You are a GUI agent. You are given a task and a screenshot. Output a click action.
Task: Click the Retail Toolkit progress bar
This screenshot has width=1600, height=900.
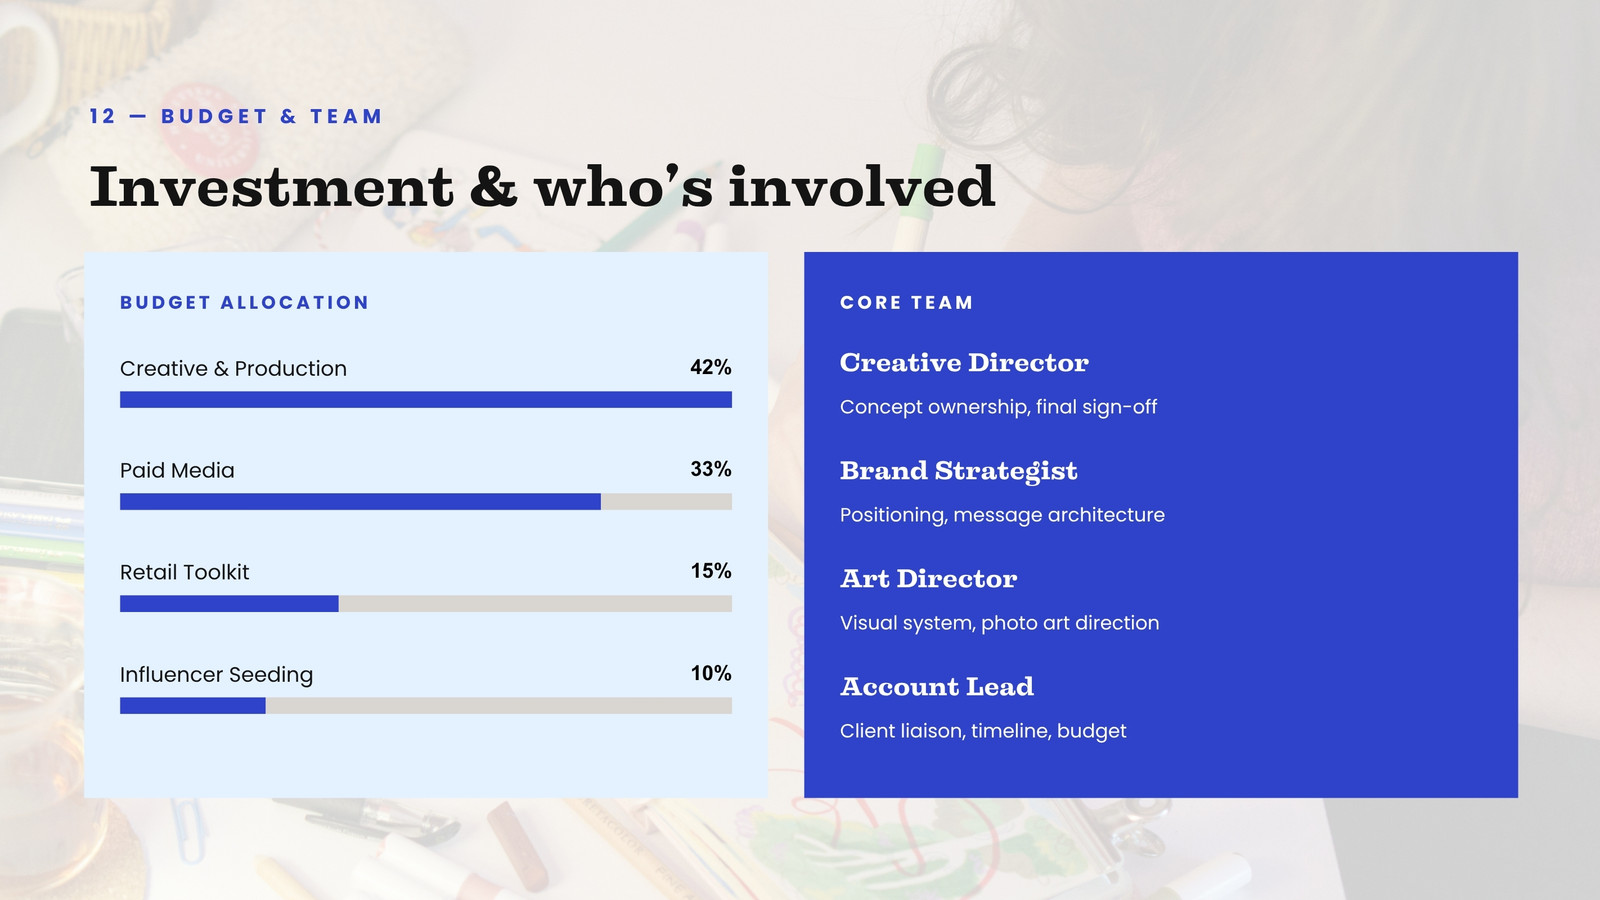(426, 603)
